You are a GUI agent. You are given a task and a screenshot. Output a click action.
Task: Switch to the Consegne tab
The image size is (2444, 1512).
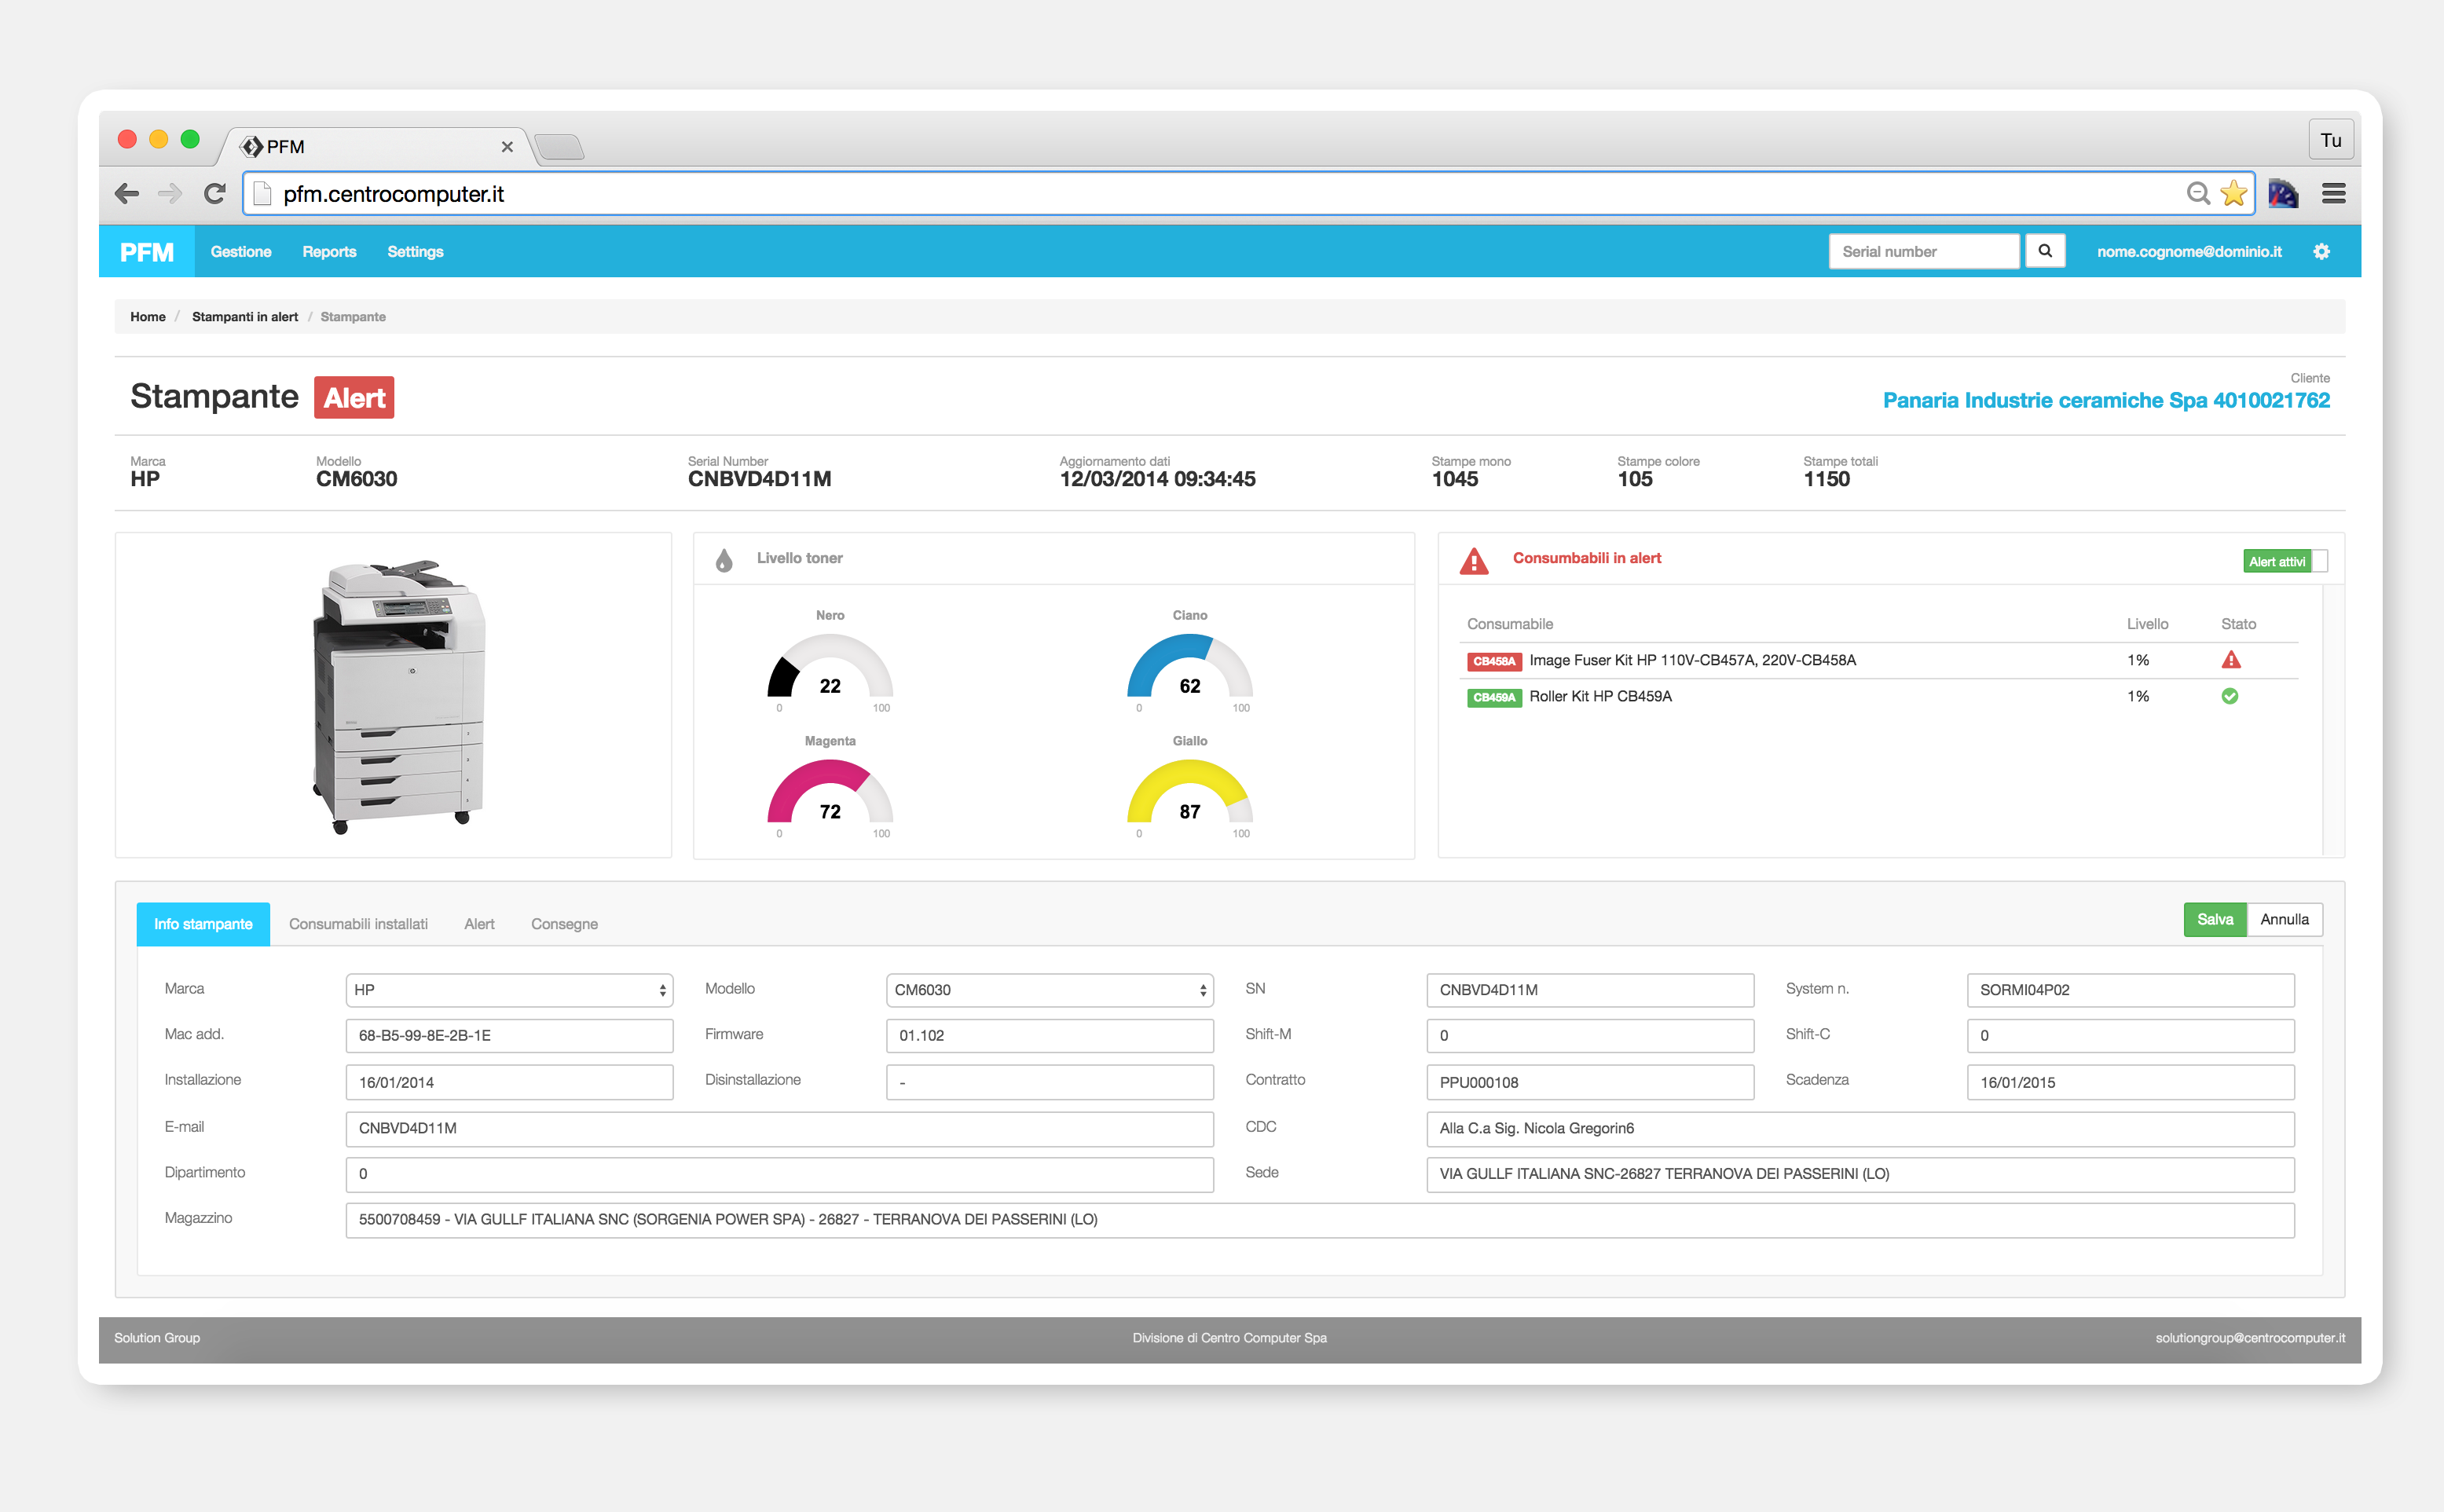point(564,924)
